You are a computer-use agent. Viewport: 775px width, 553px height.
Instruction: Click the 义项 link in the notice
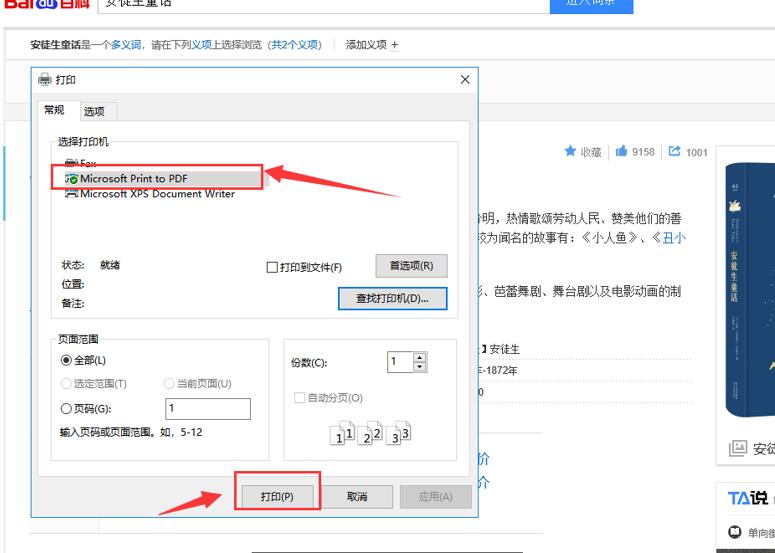tap(202, 45)
